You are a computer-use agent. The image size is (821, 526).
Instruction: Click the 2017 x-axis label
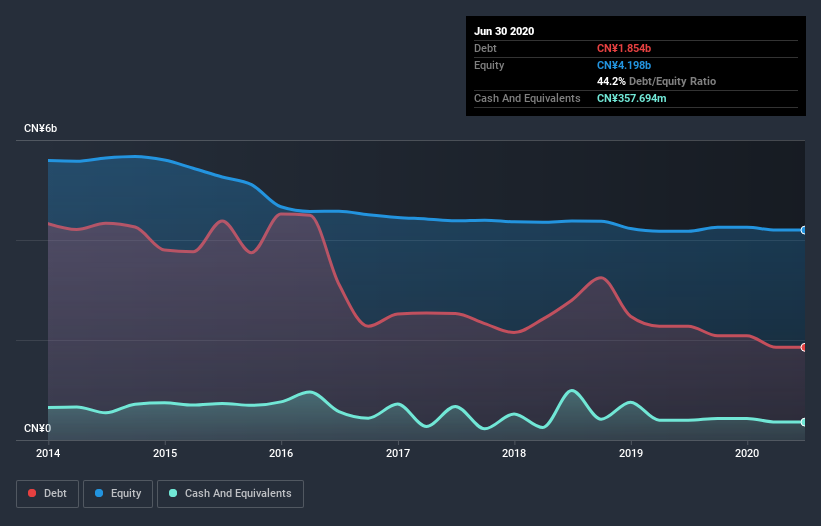point(398,453)
